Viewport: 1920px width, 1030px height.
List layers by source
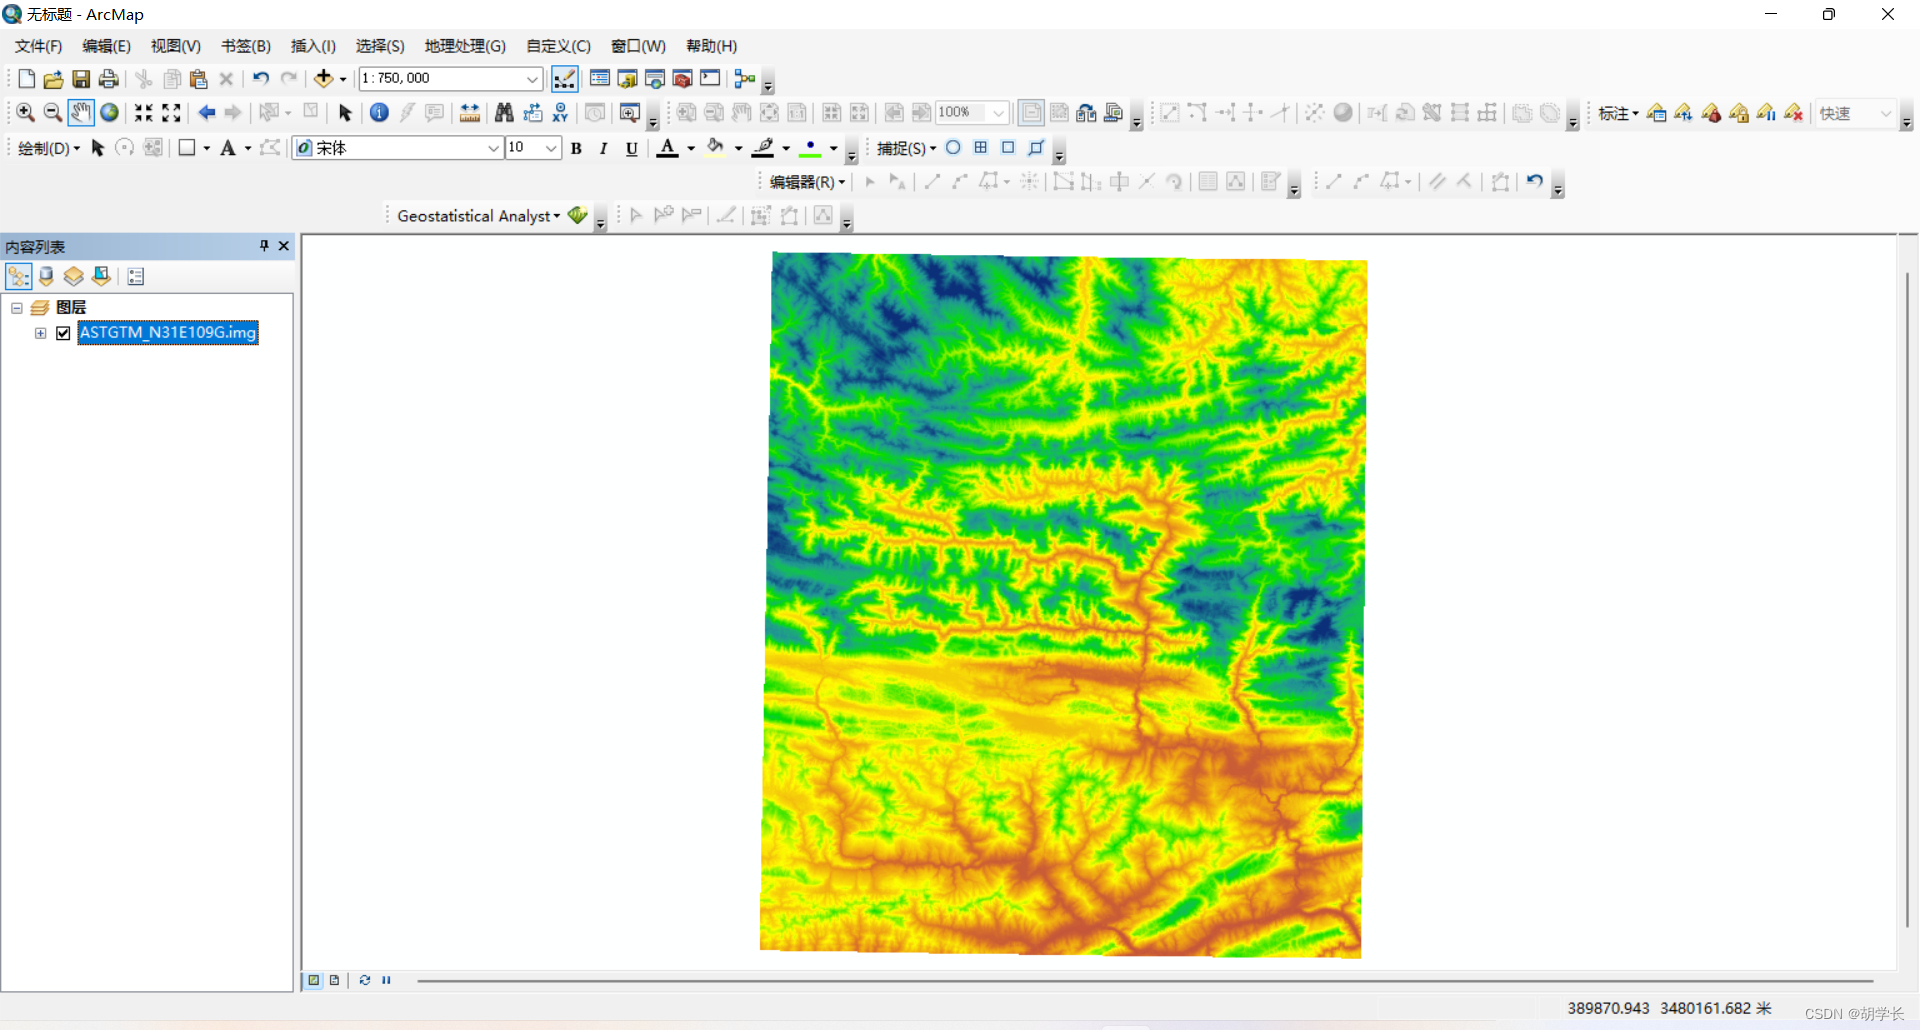(46, 277)
